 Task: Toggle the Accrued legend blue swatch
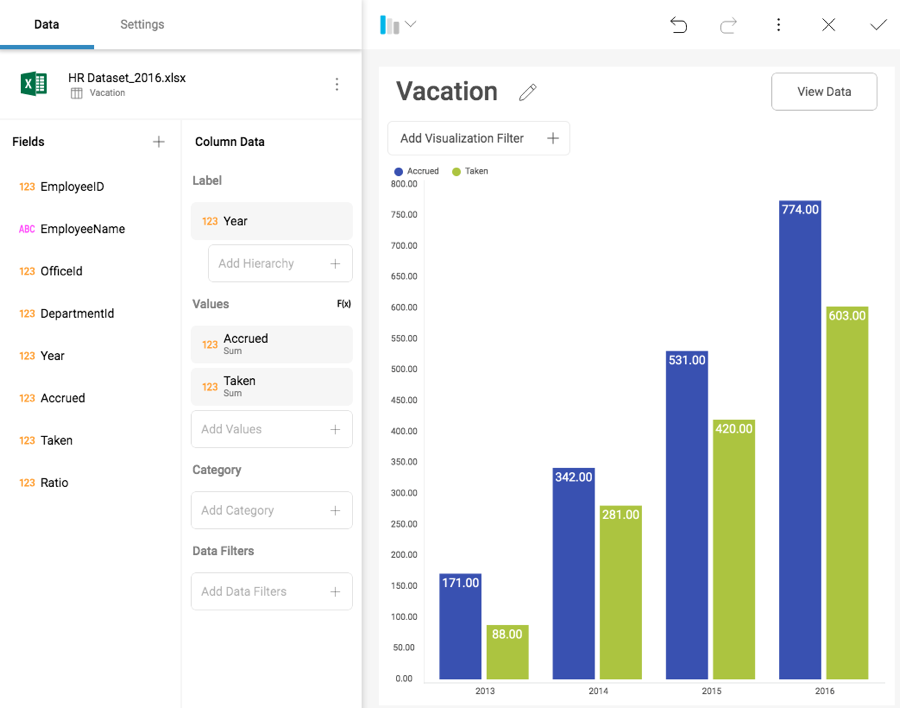click(x=399, y=171)
